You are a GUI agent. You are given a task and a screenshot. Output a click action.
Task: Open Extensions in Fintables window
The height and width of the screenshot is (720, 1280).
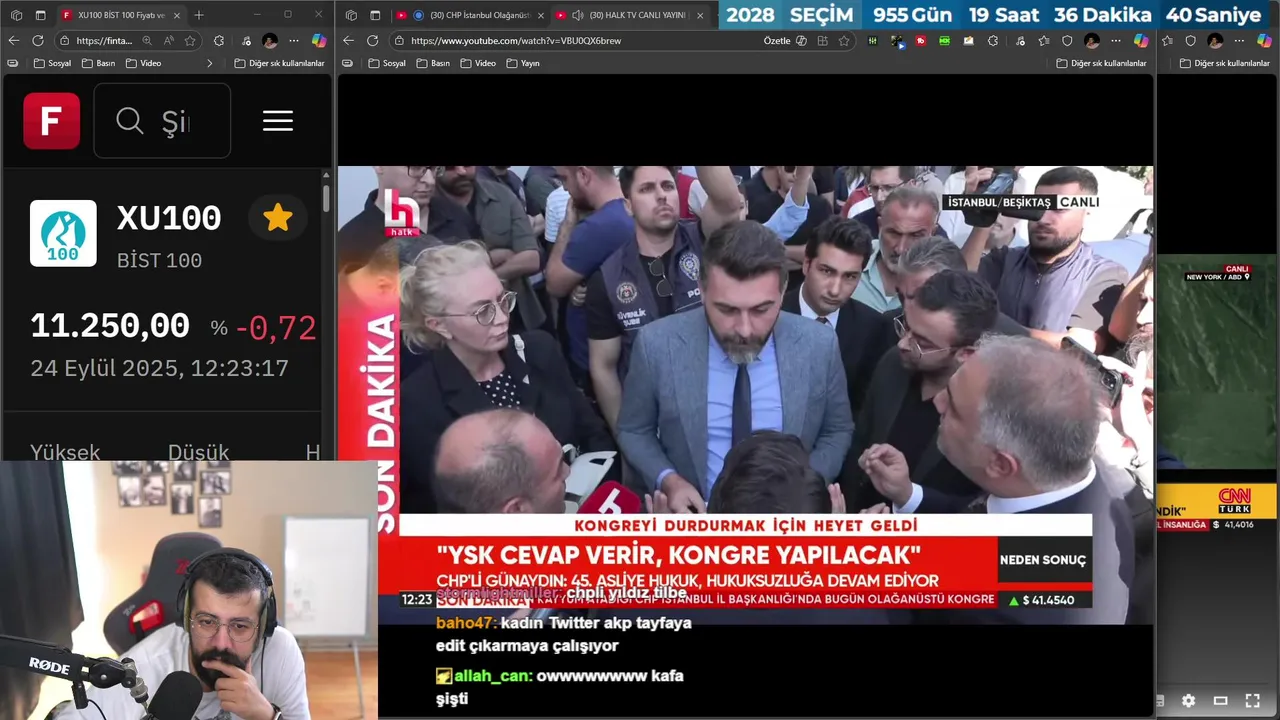coord(219,41)
